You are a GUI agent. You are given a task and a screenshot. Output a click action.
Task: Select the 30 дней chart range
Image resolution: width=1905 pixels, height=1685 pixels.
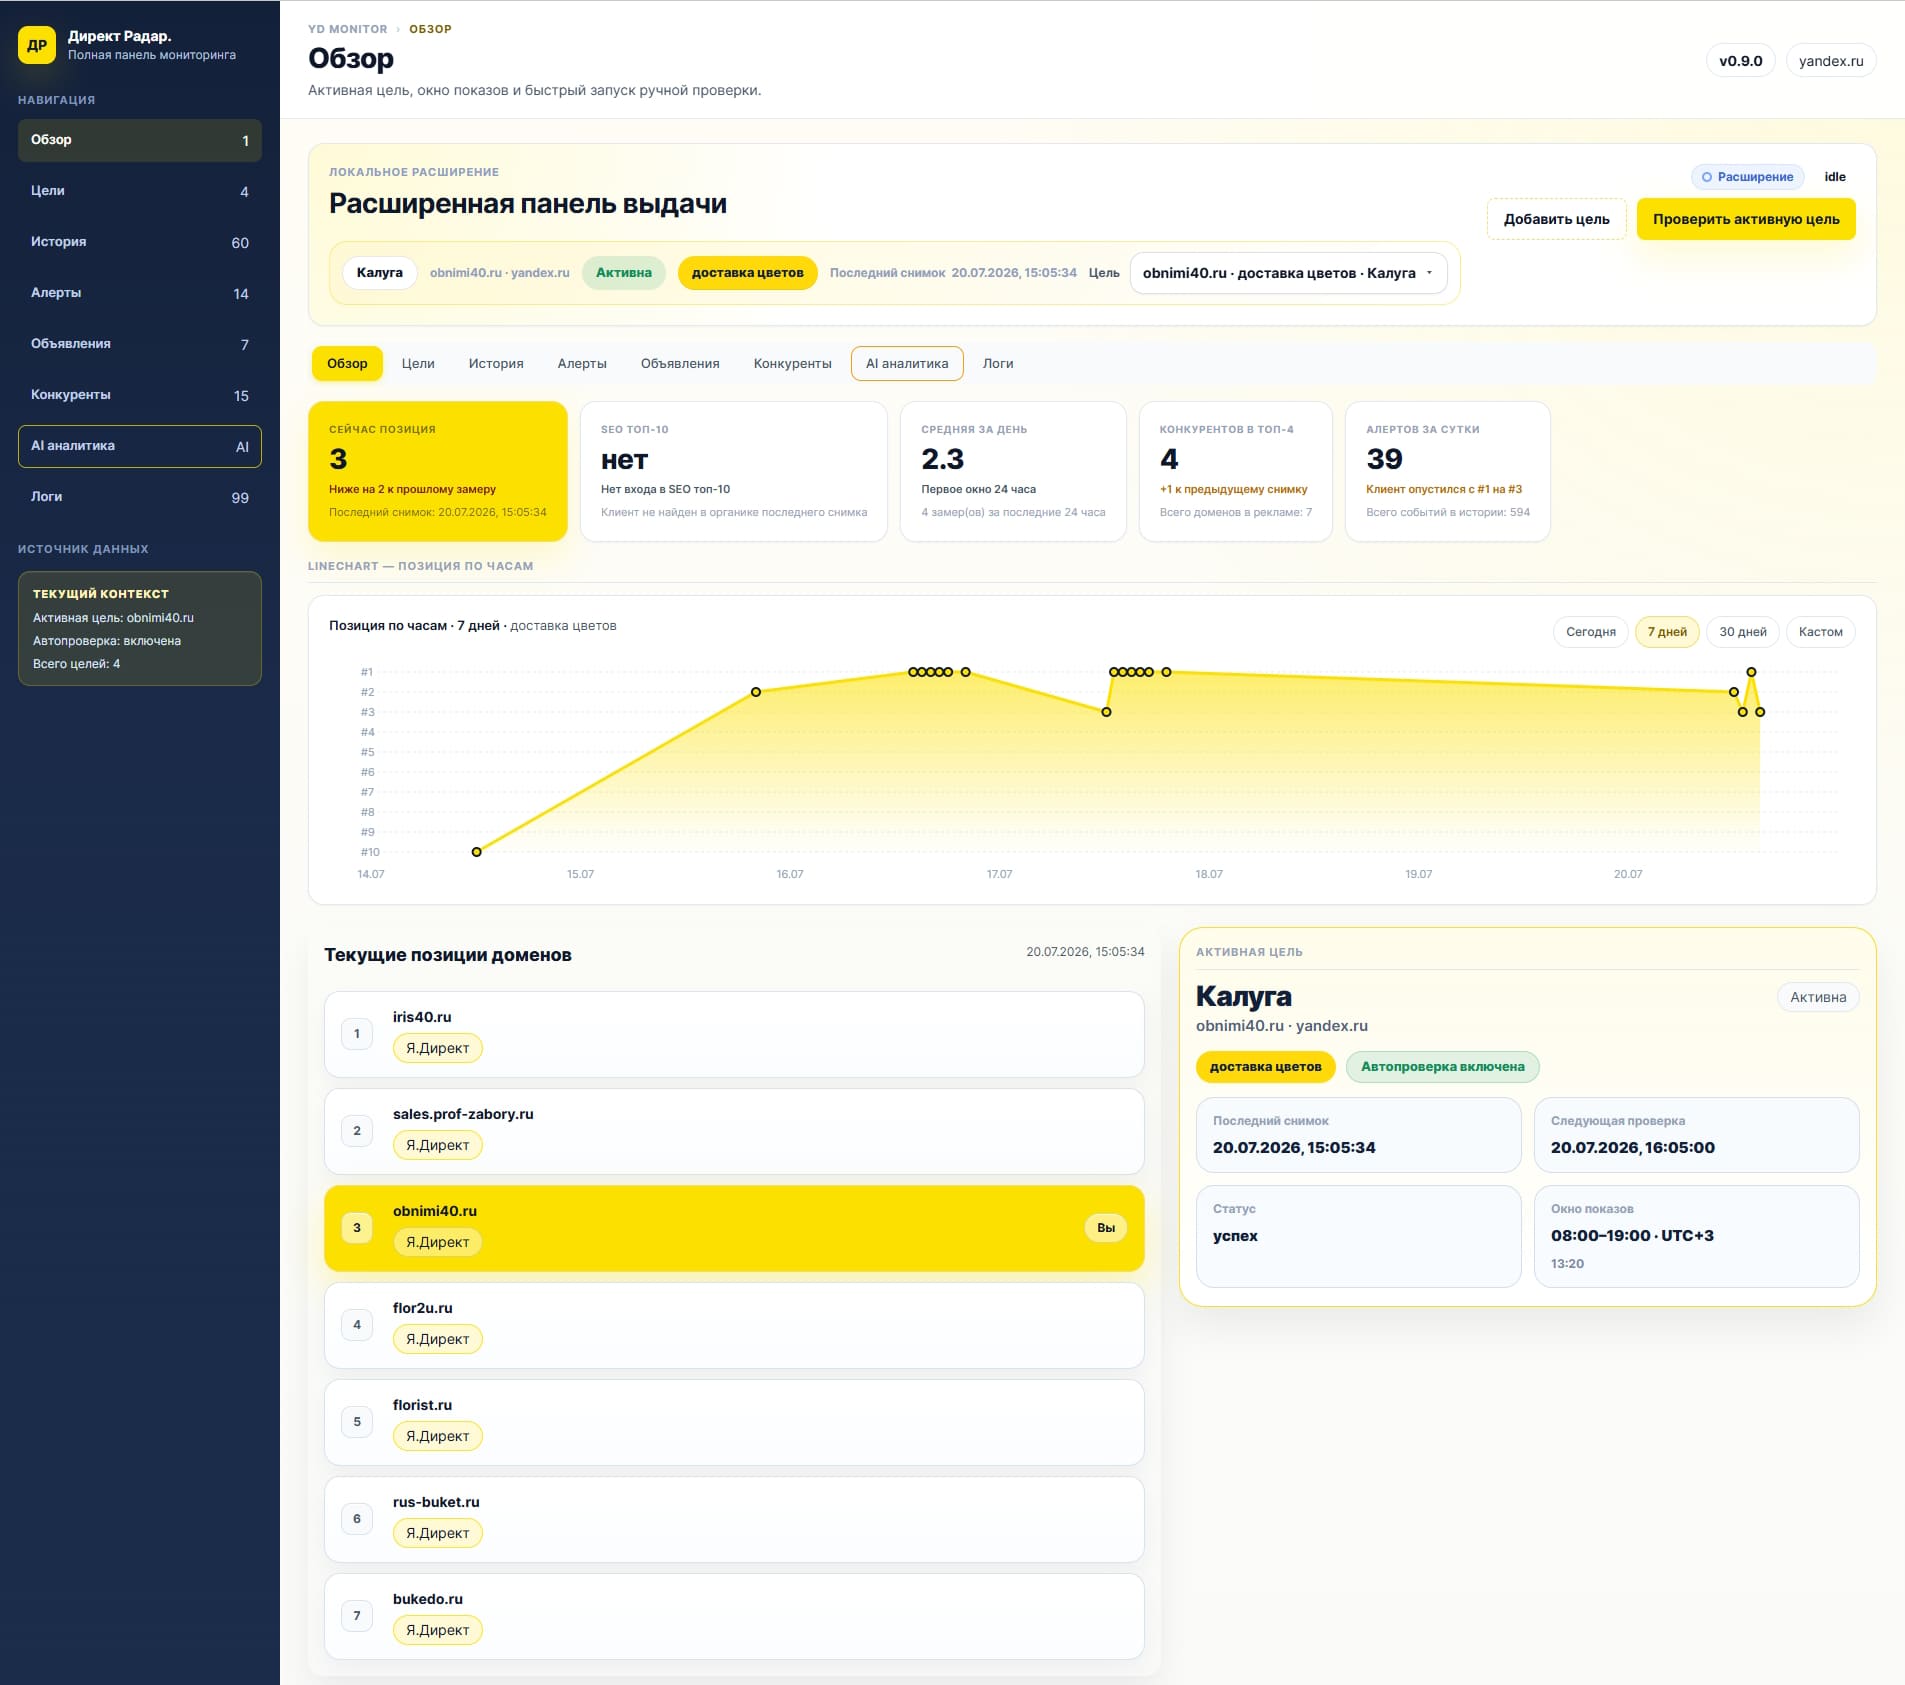(x=1743, y=632)
